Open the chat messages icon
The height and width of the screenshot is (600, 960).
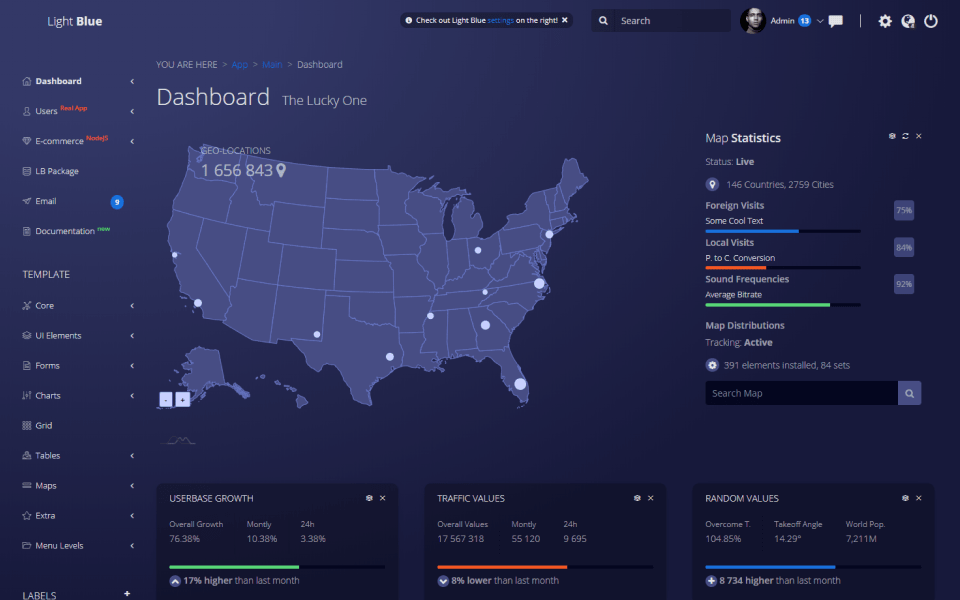(836, 21)
